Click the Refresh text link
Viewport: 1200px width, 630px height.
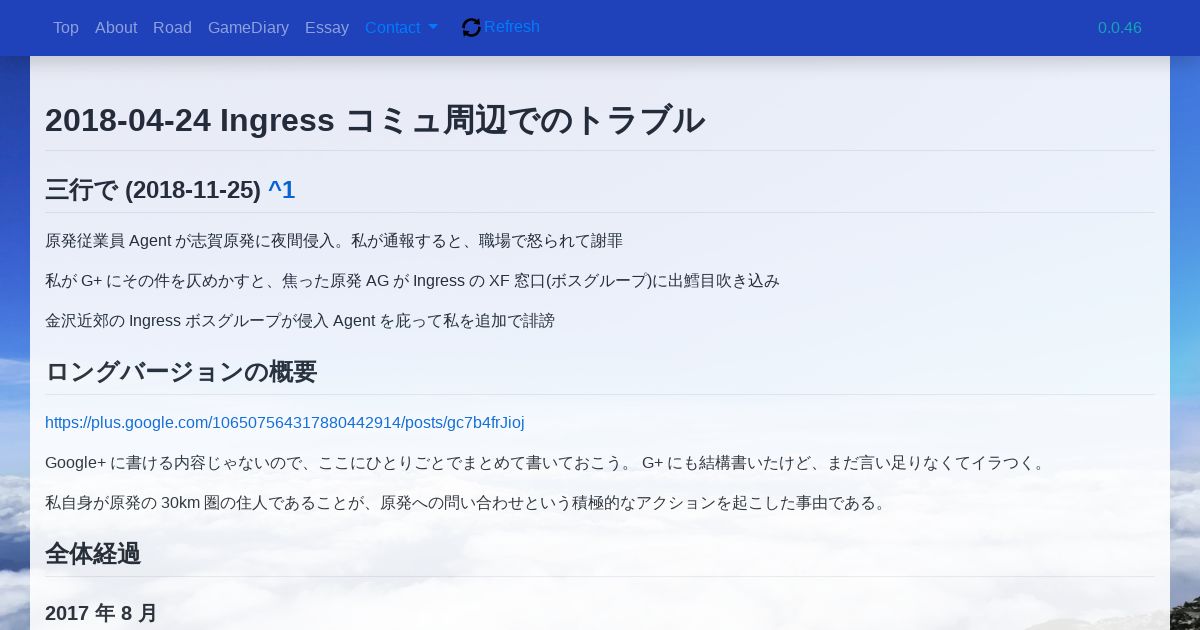pyautogui.click(x=512, y=27)
